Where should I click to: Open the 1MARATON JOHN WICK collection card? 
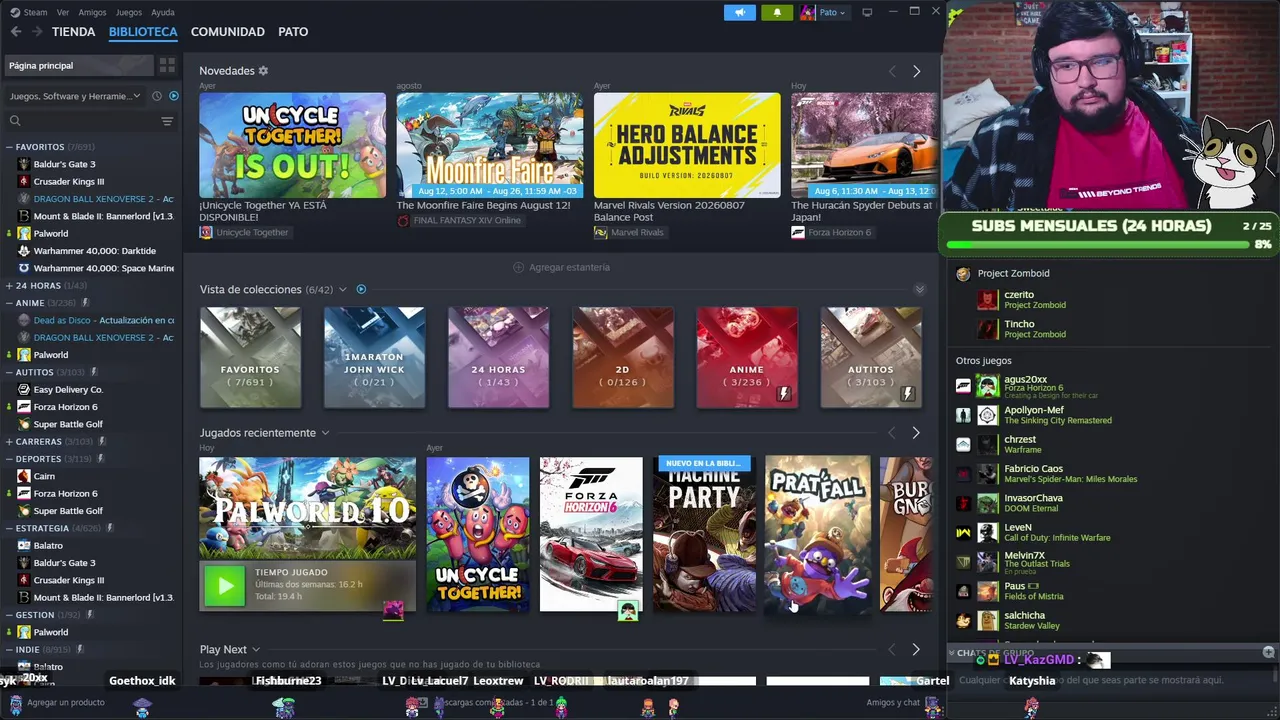click(x=374, y=357)
